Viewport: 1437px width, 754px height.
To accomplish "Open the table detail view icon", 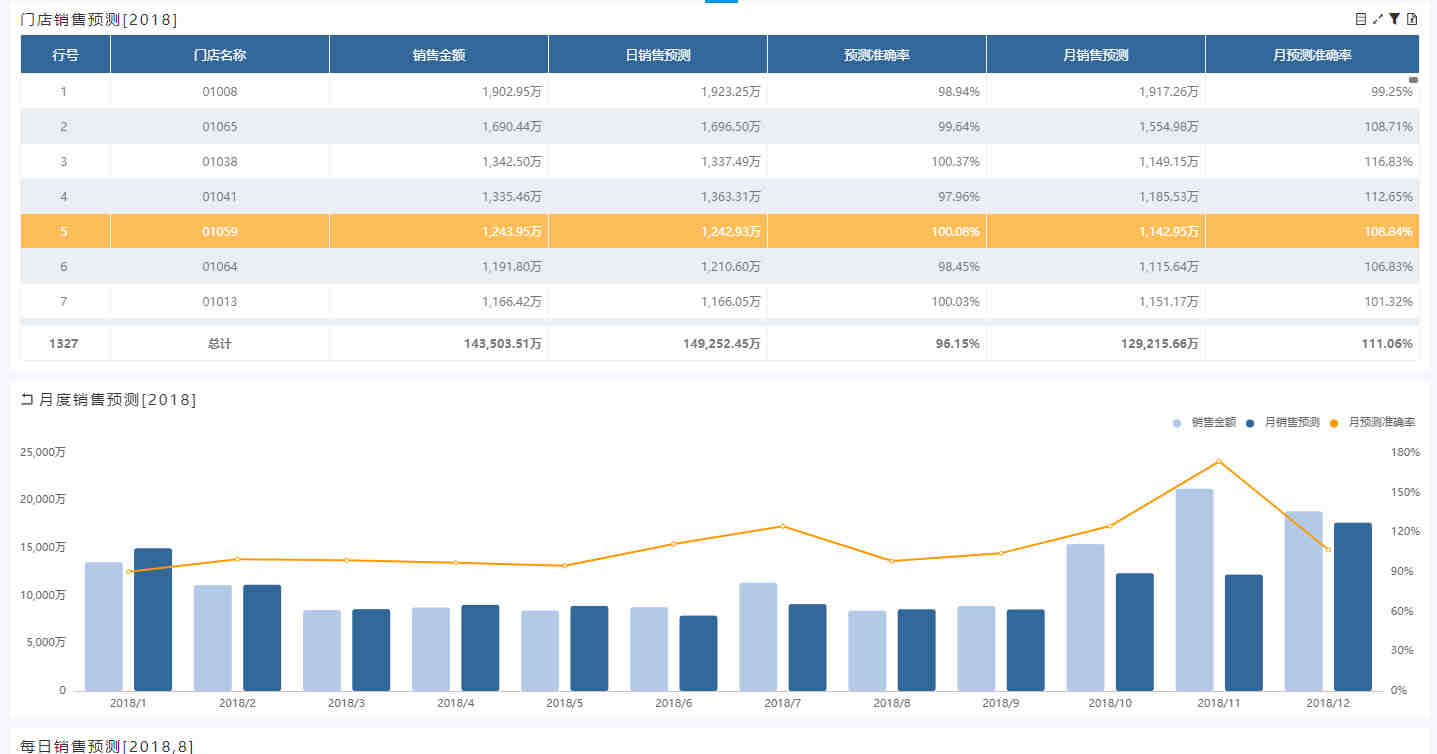I will tap(1360, 19).
